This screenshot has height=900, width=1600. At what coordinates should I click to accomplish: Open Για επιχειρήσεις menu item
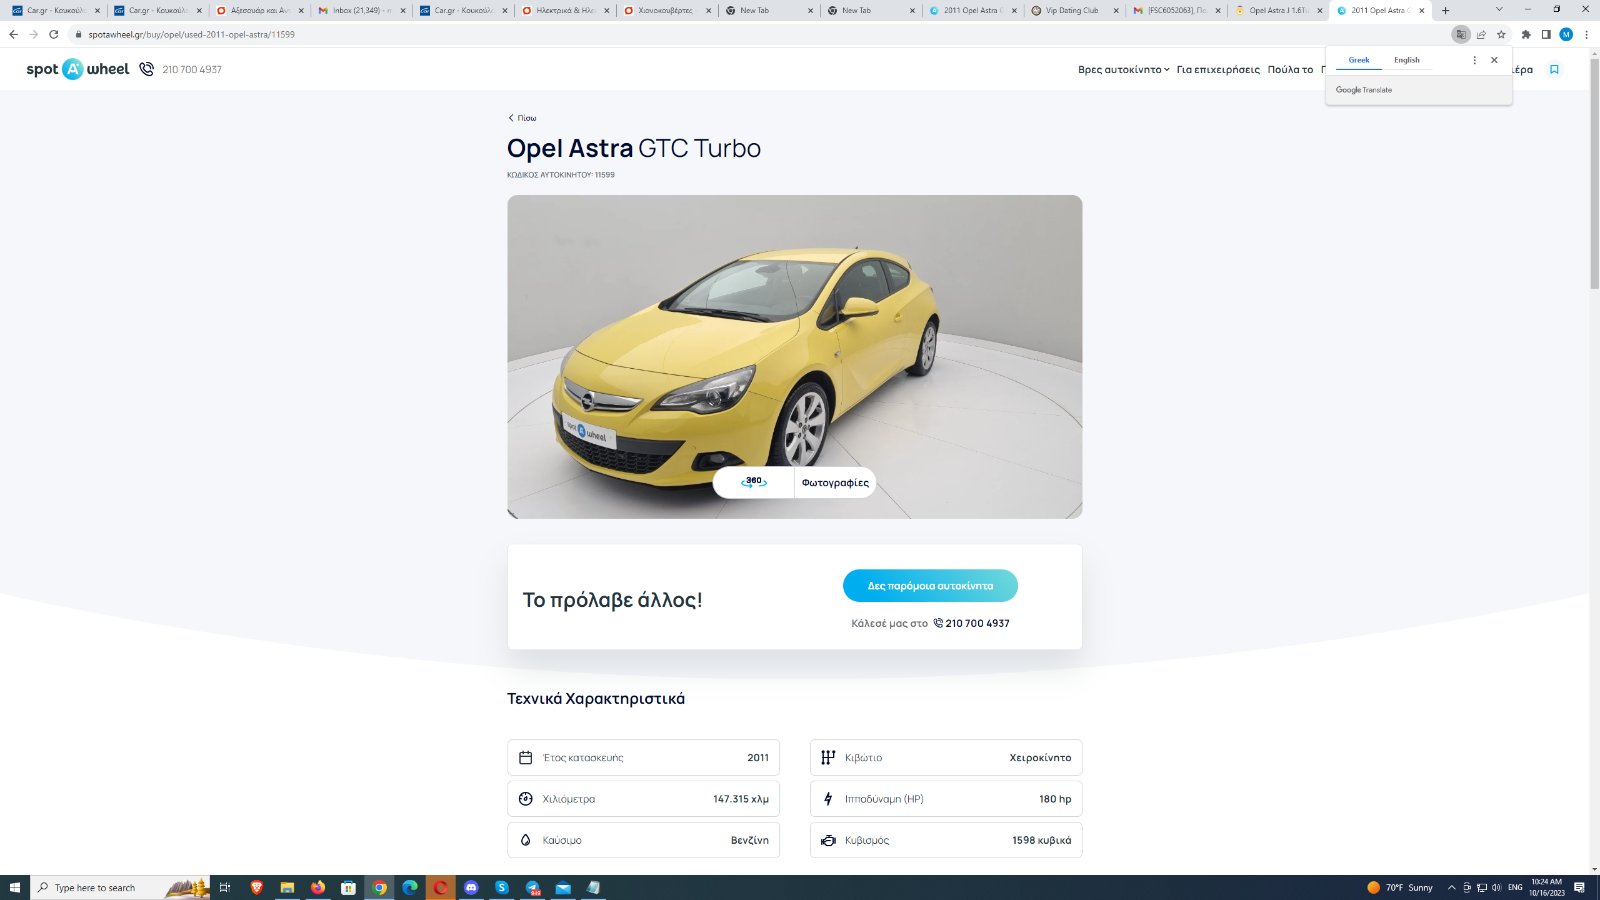coord(1218,70)
